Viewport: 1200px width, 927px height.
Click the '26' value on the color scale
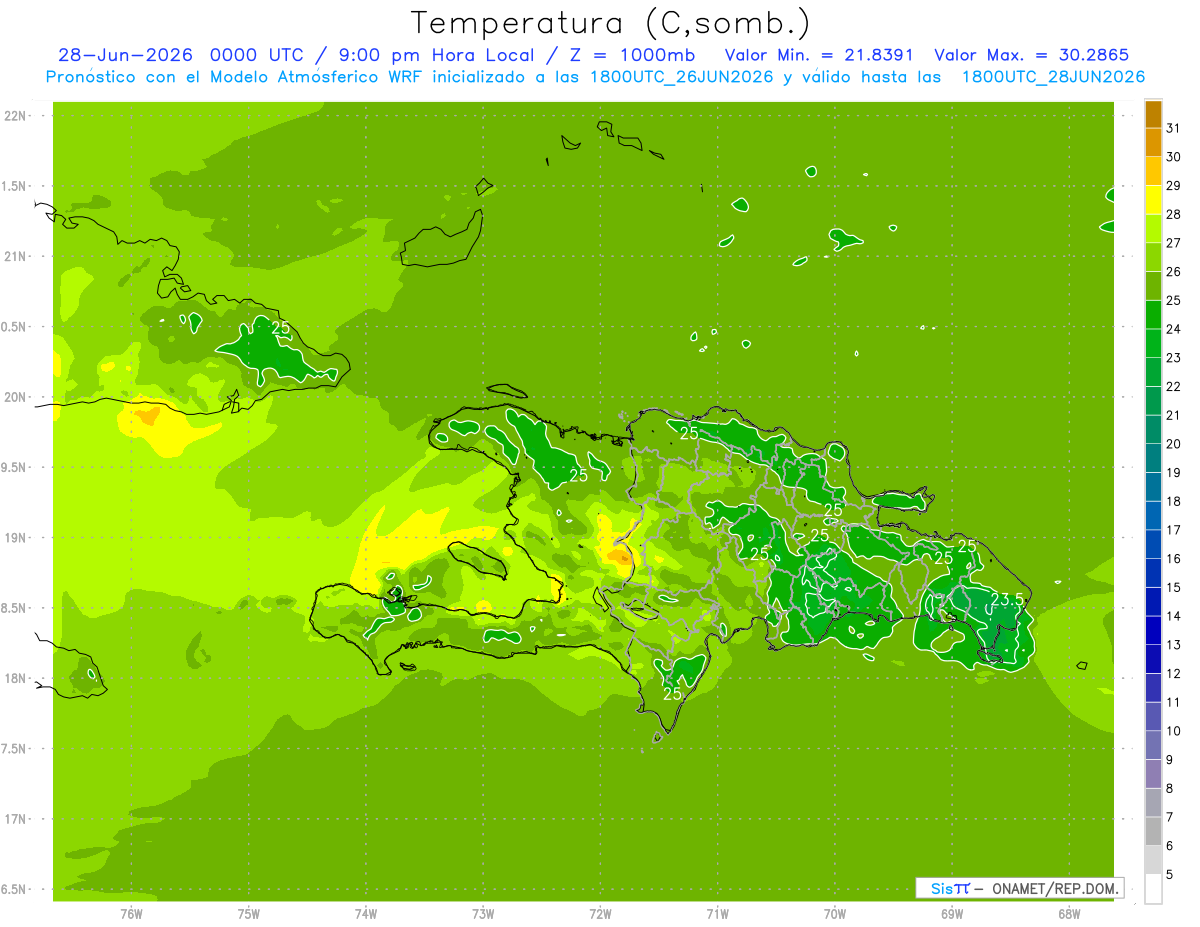[x=1174, y=272]
